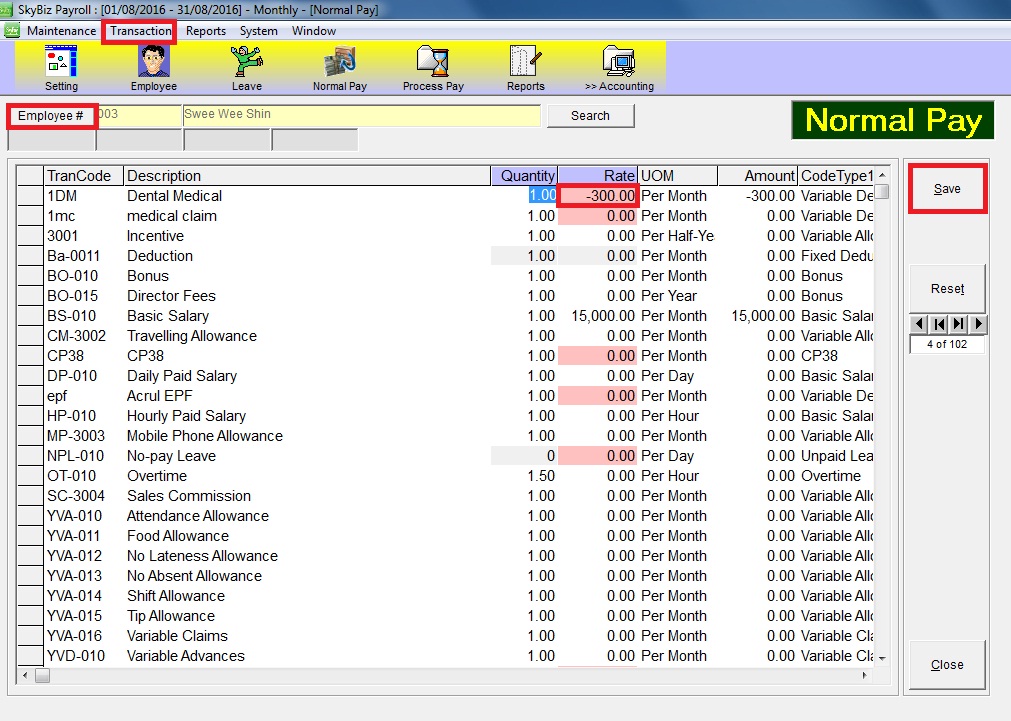
Task: Click the SkyBiz app icon in title bar
Action: click(x=9, y=9)
